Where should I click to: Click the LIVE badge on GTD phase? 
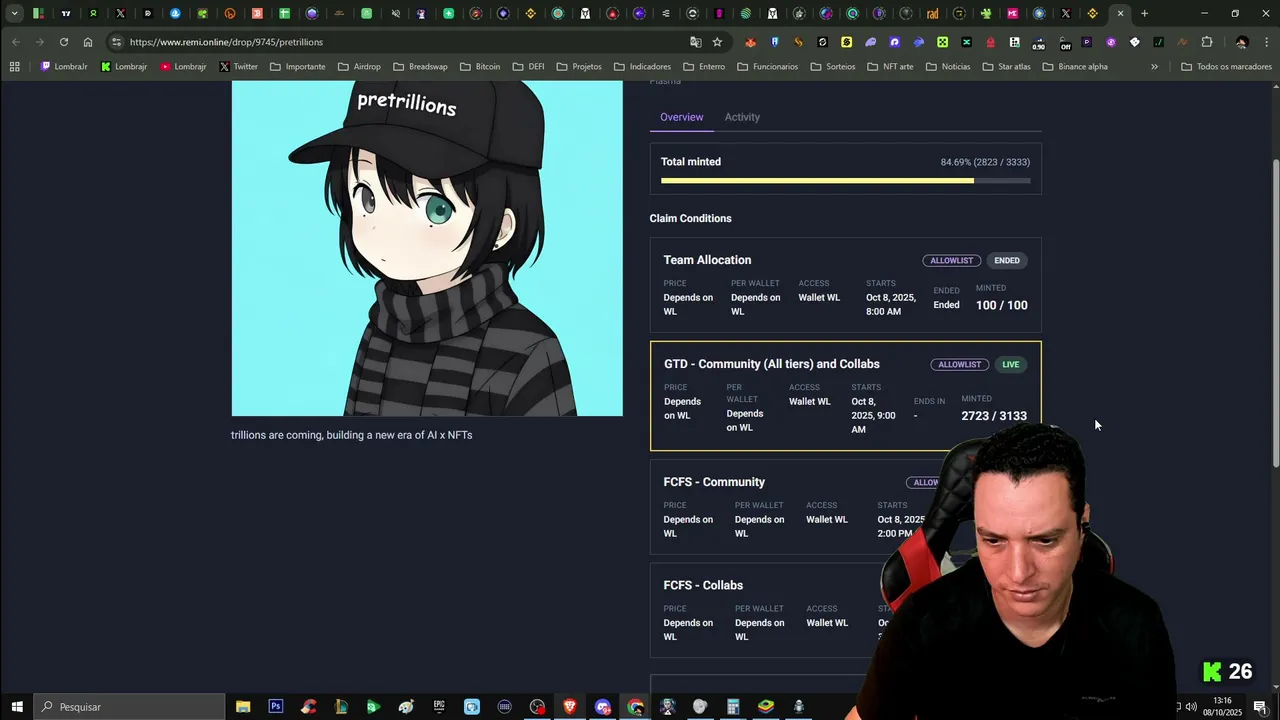(x=1011, y=364)
